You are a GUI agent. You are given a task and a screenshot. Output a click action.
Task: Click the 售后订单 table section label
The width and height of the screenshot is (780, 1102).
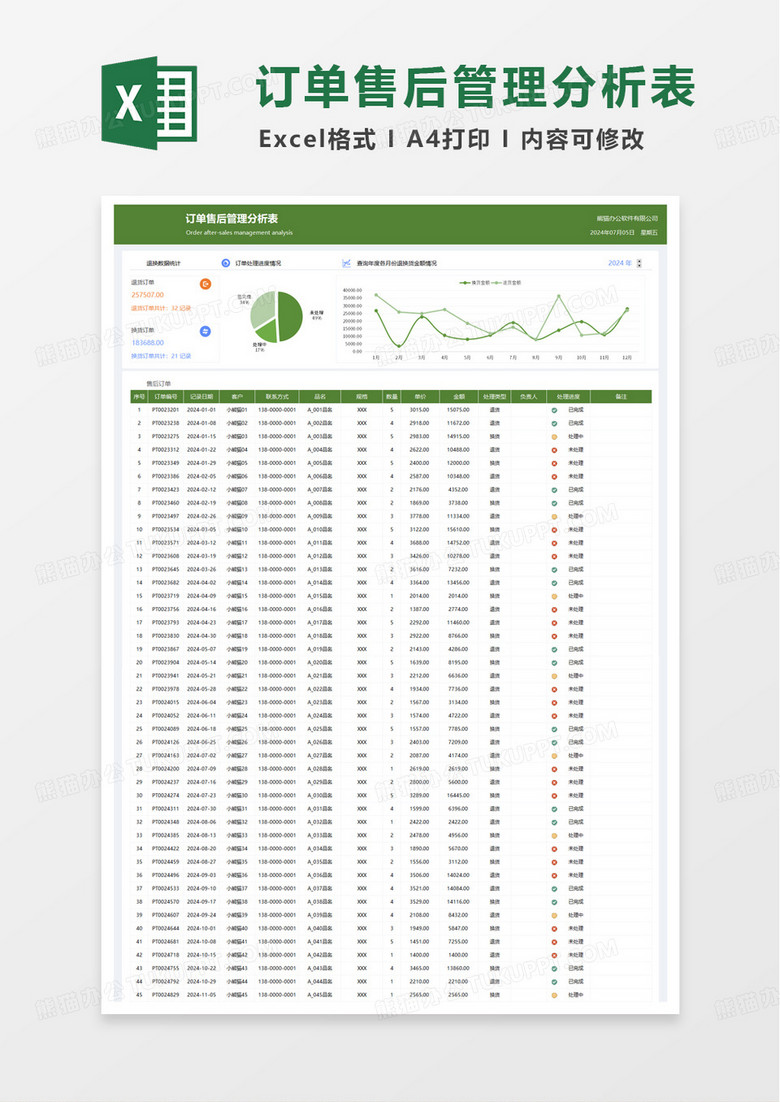[159, 383]
